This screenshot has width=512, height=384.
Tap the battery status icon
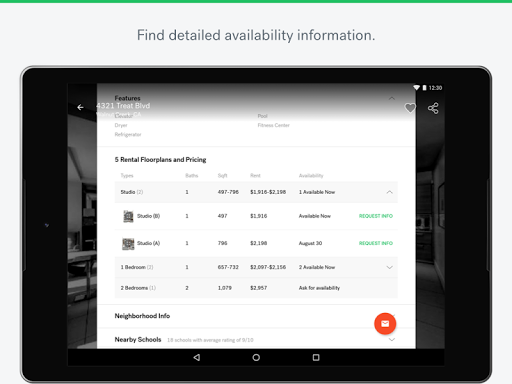[424, 88]
